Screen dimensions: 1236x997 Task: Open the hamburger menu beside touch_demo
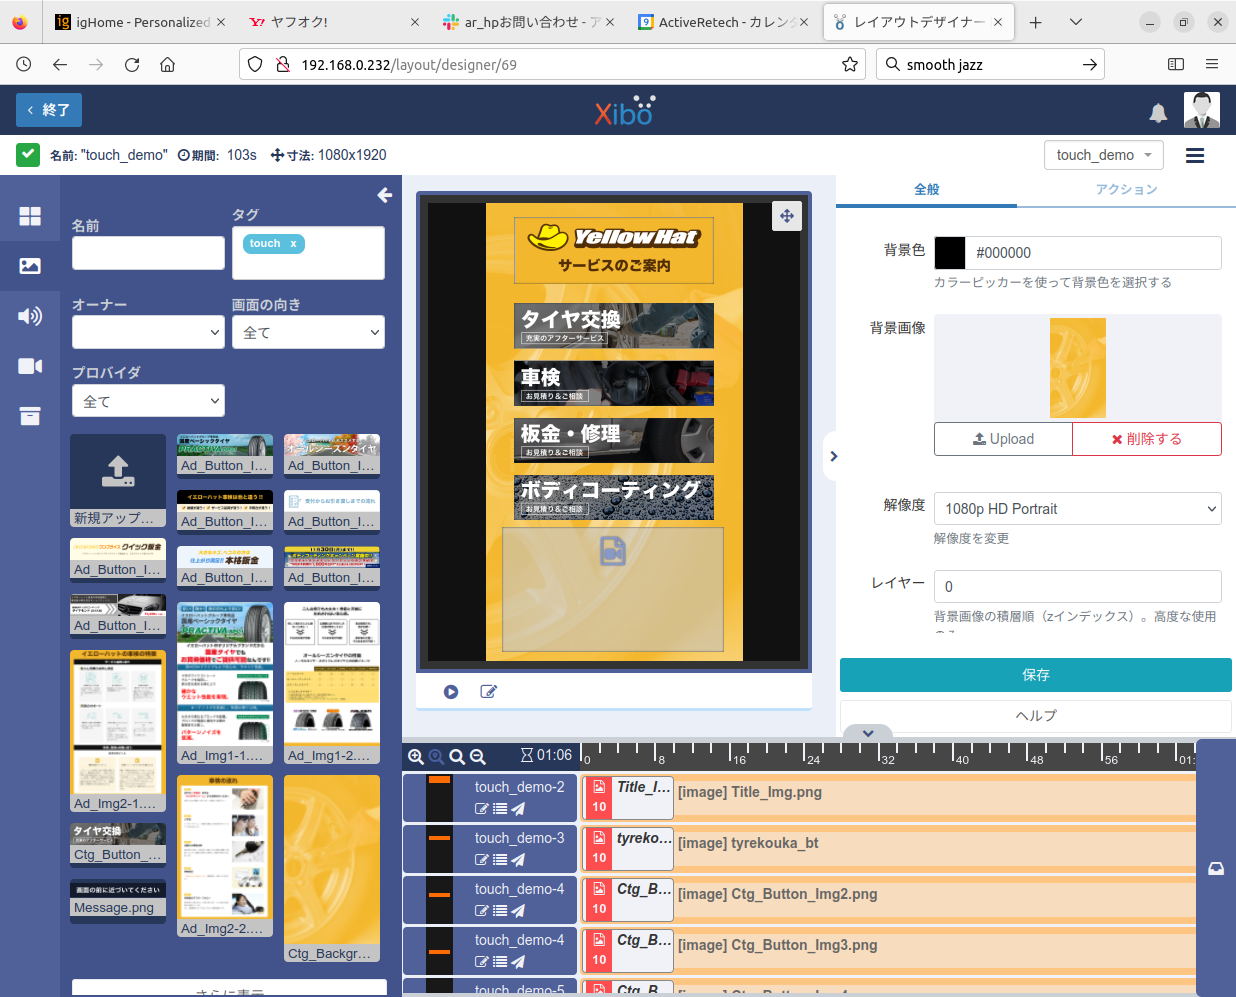coord(1195,155)
